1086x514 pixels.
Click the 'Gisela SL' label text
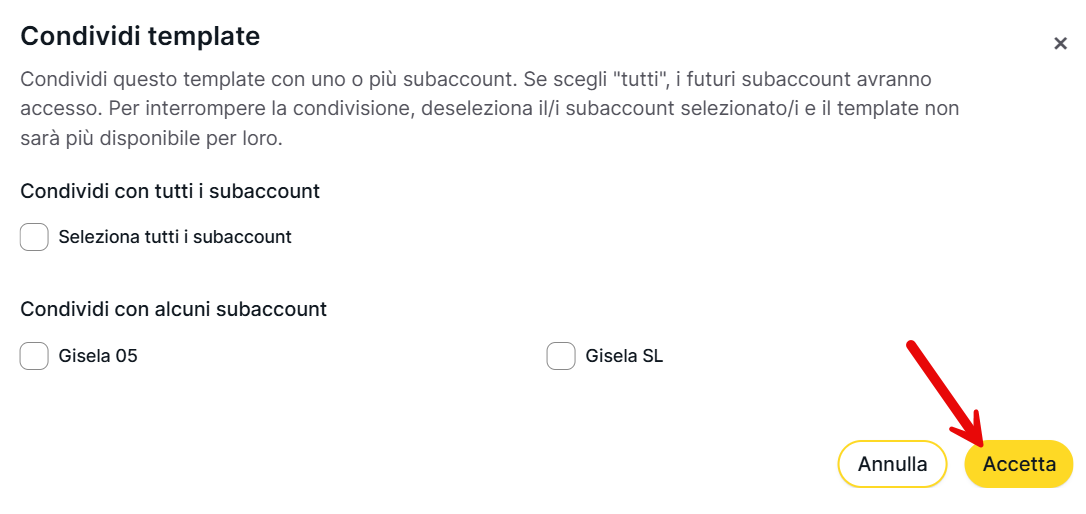point(624,356)
